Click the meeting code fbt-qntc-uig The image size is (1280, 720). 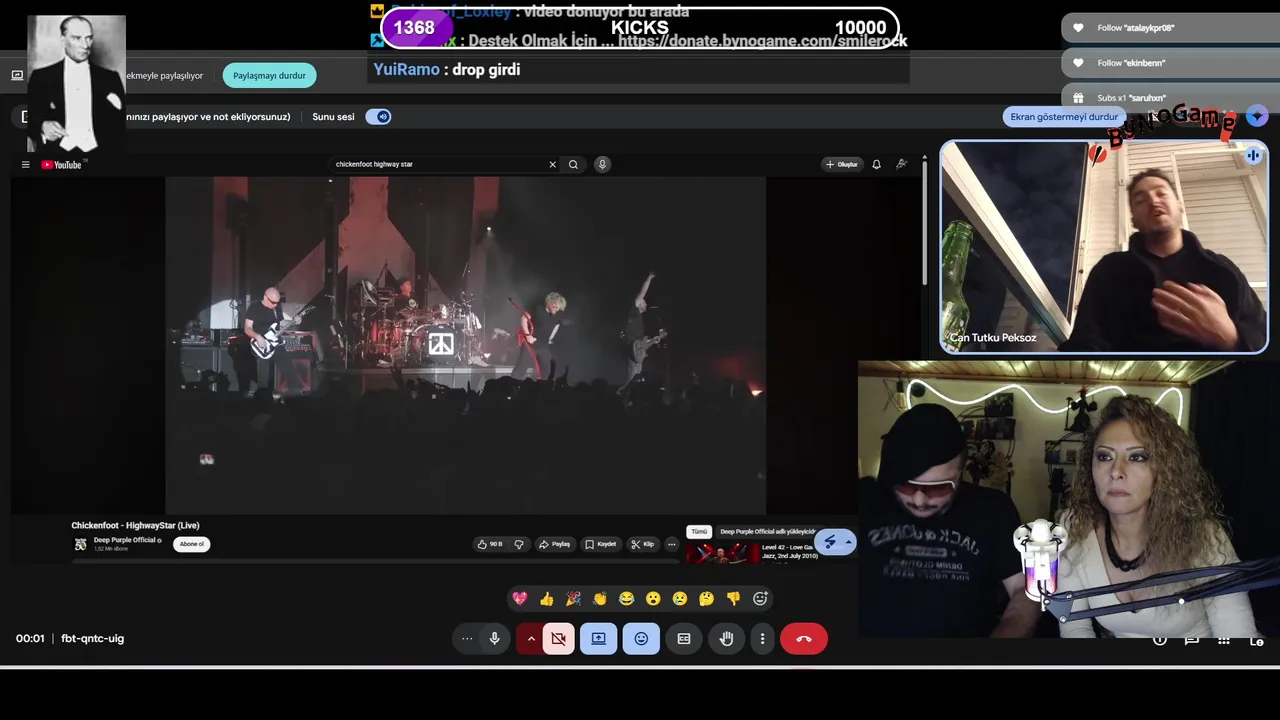click(x=92, y=638)
